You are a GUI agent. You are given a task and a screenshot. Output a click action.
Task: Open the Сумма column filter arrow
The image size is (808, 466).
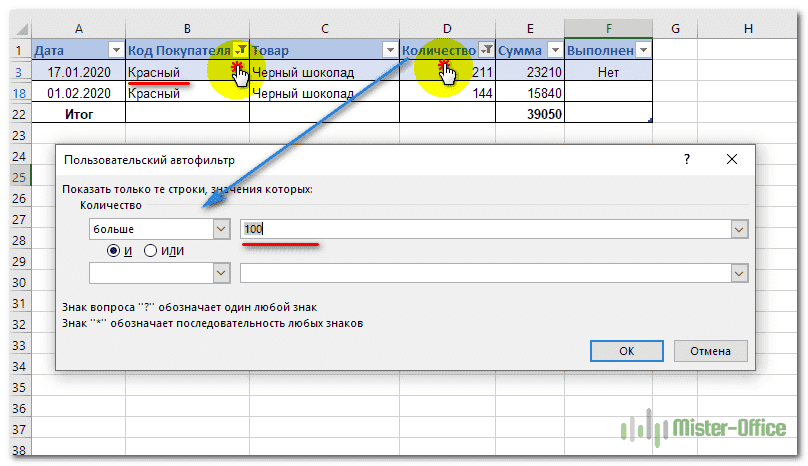555,50
